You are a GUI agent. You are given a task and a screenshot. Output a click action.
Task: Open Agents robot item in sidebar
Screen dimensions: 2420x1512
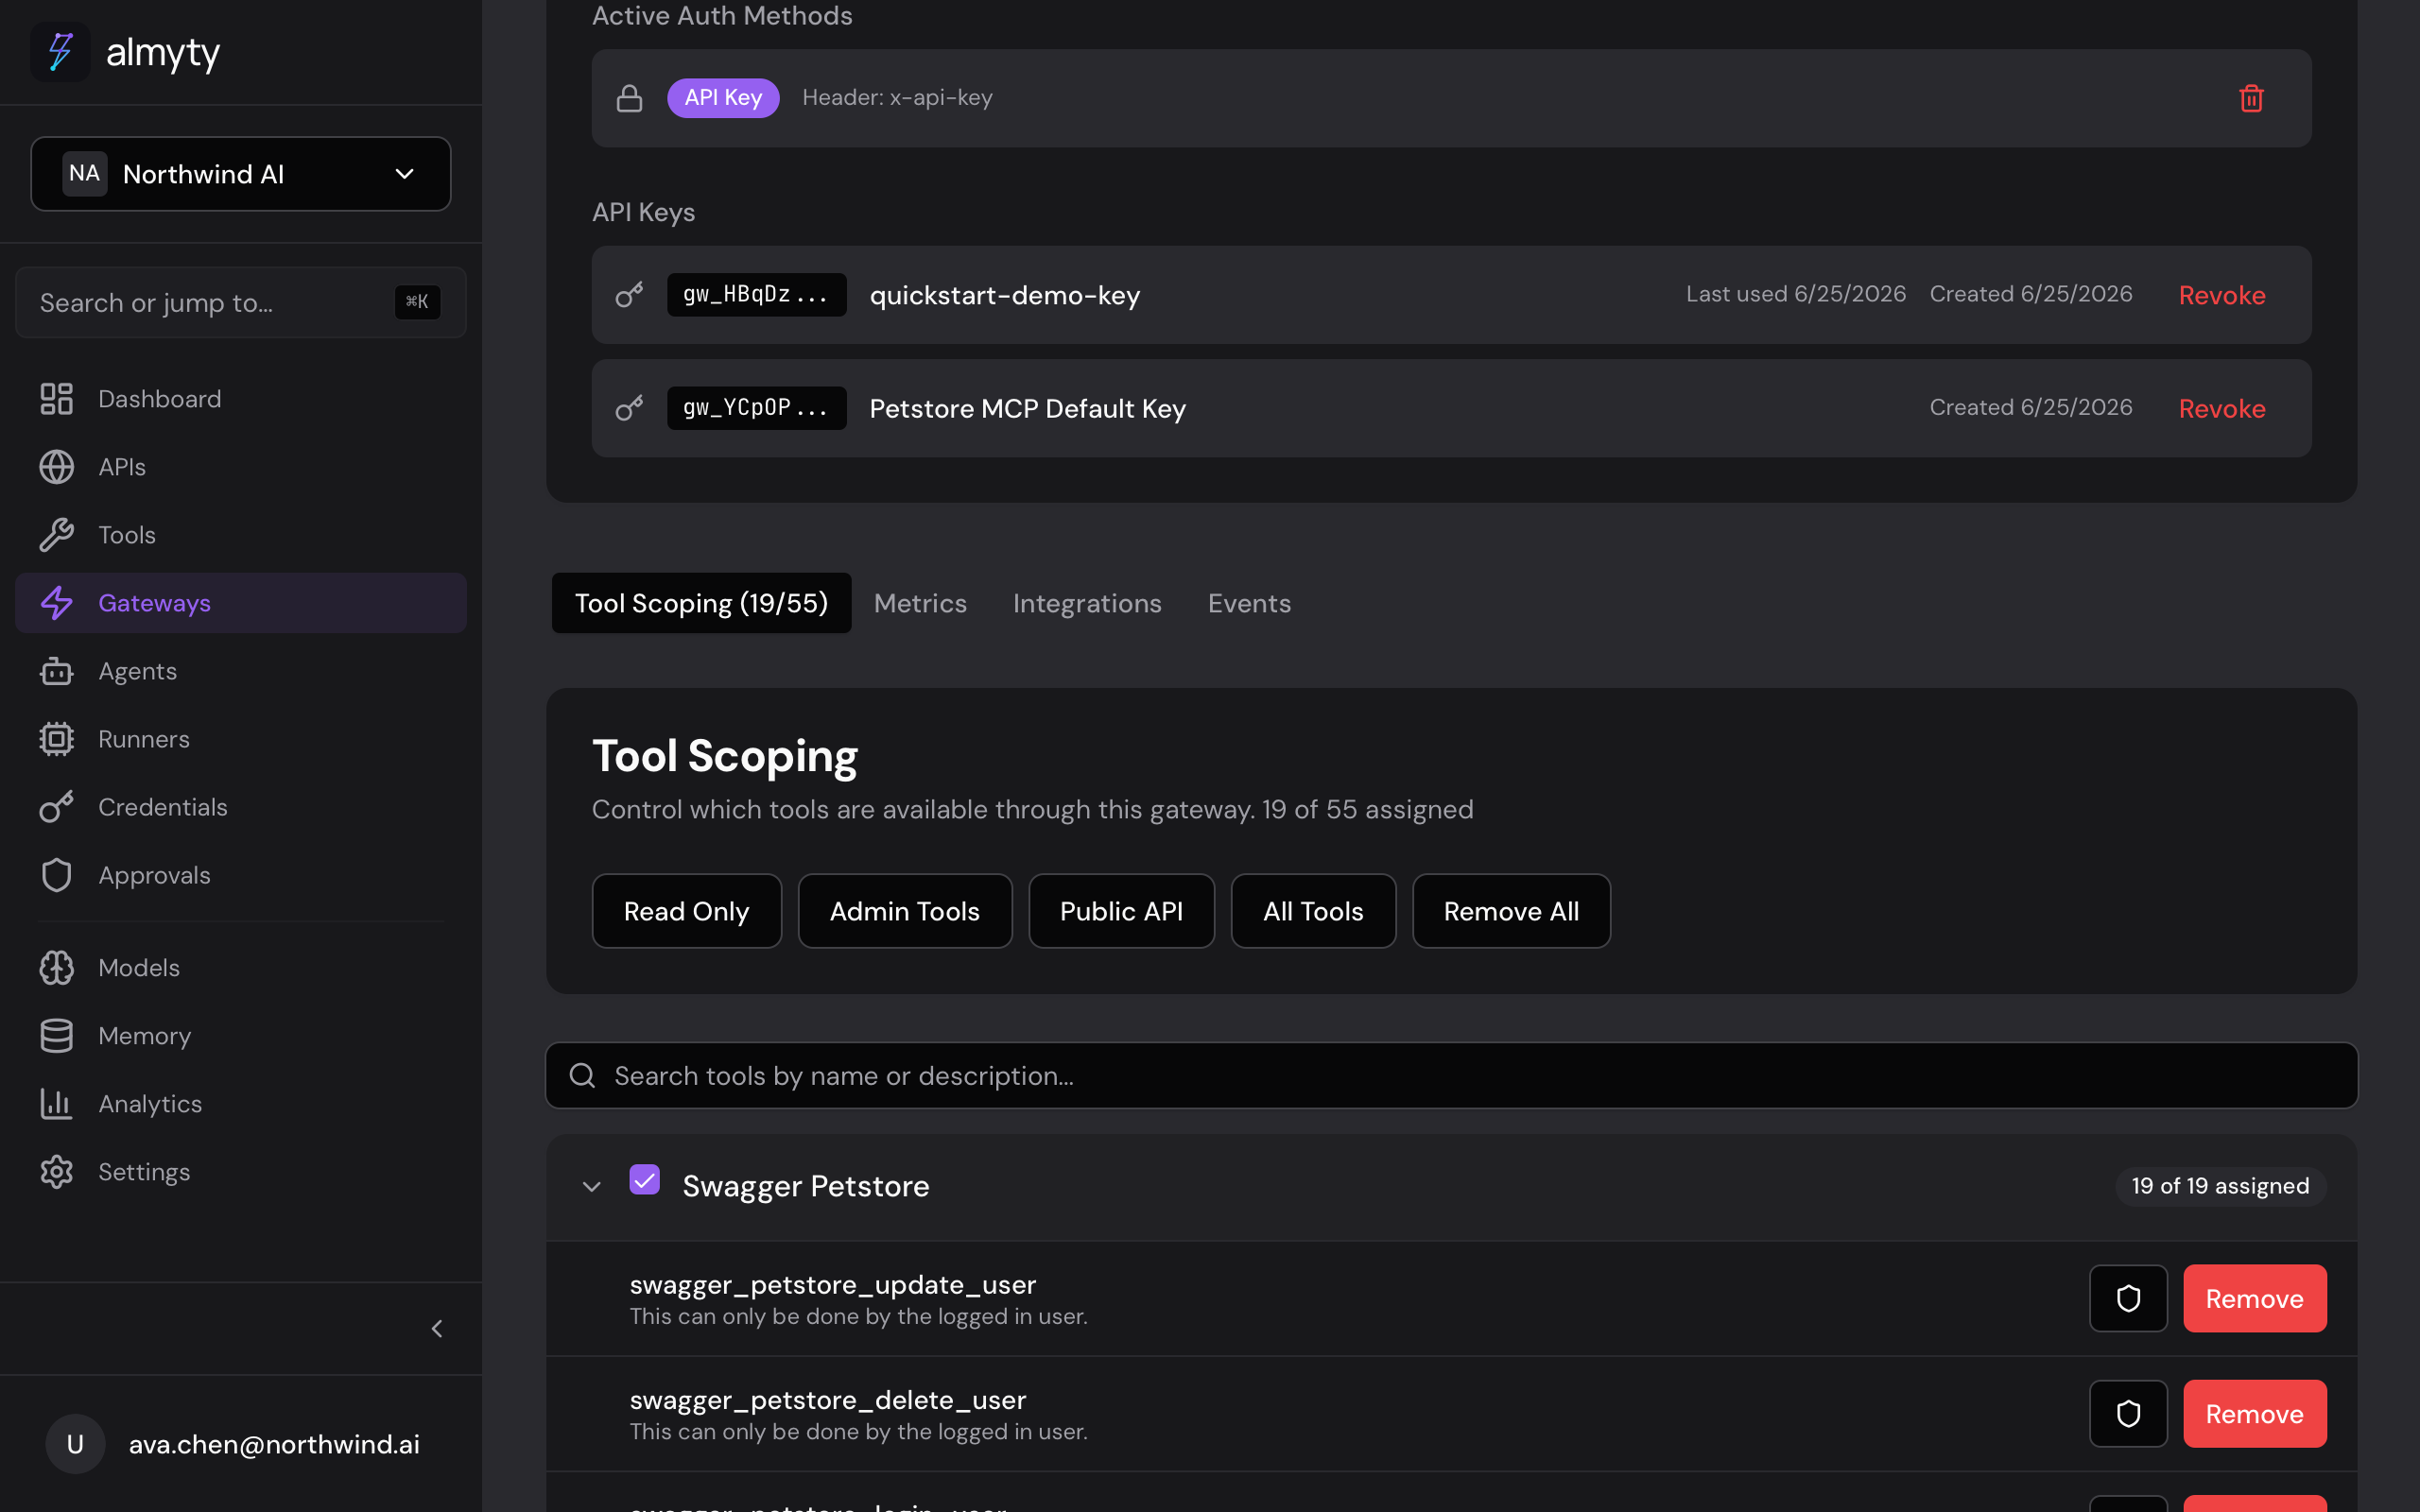240,671
